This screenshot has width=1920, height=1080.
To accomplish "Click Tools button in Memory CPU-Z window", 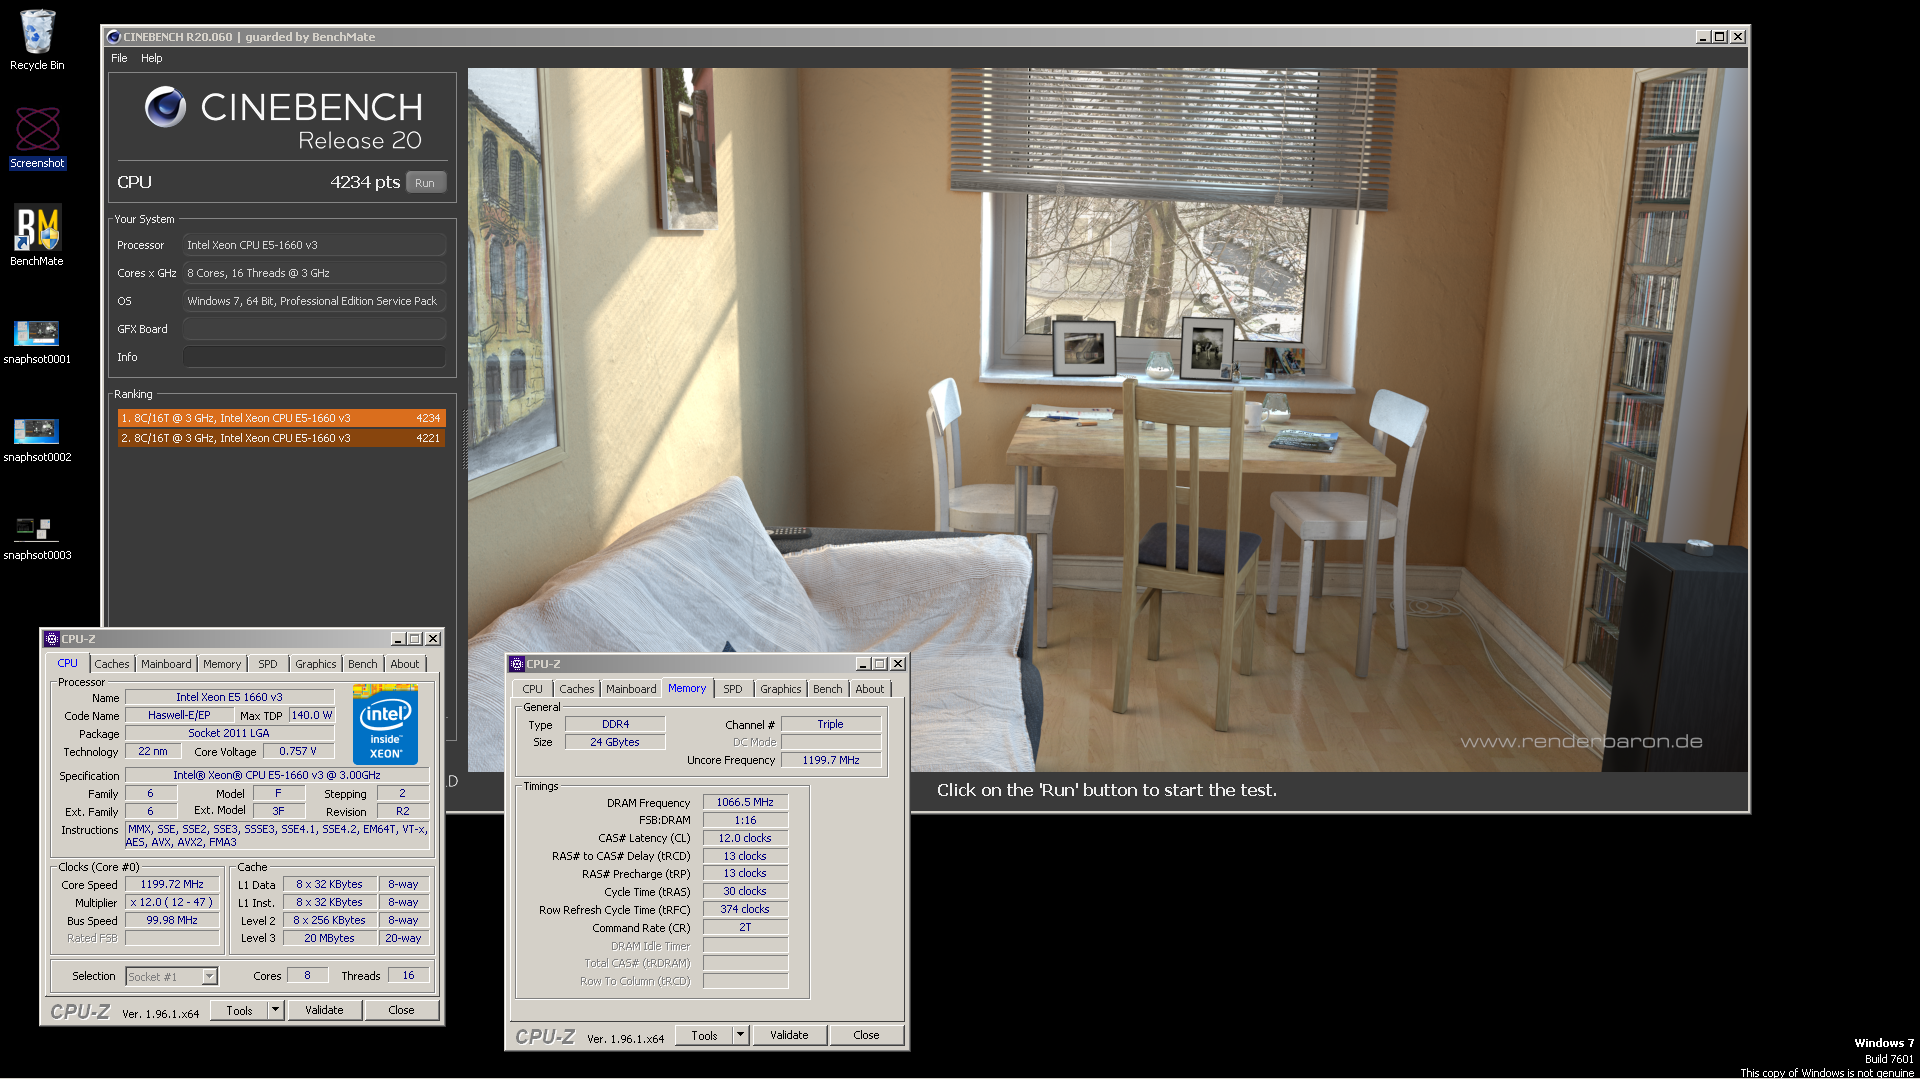I will click(705, 1036).
